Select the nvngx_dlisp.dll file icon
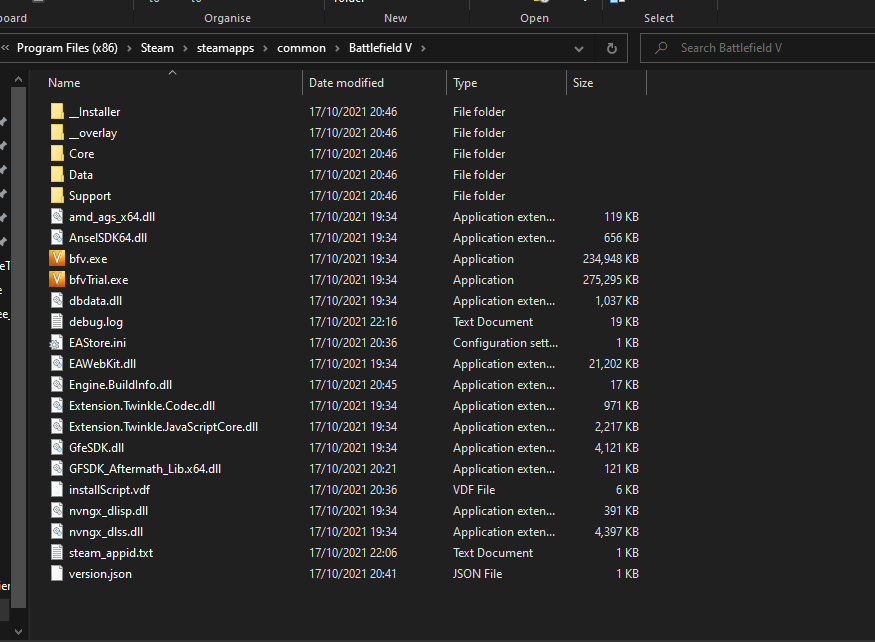Image resolution: width=875 pixels, height=642 pixels. [57, 511]
